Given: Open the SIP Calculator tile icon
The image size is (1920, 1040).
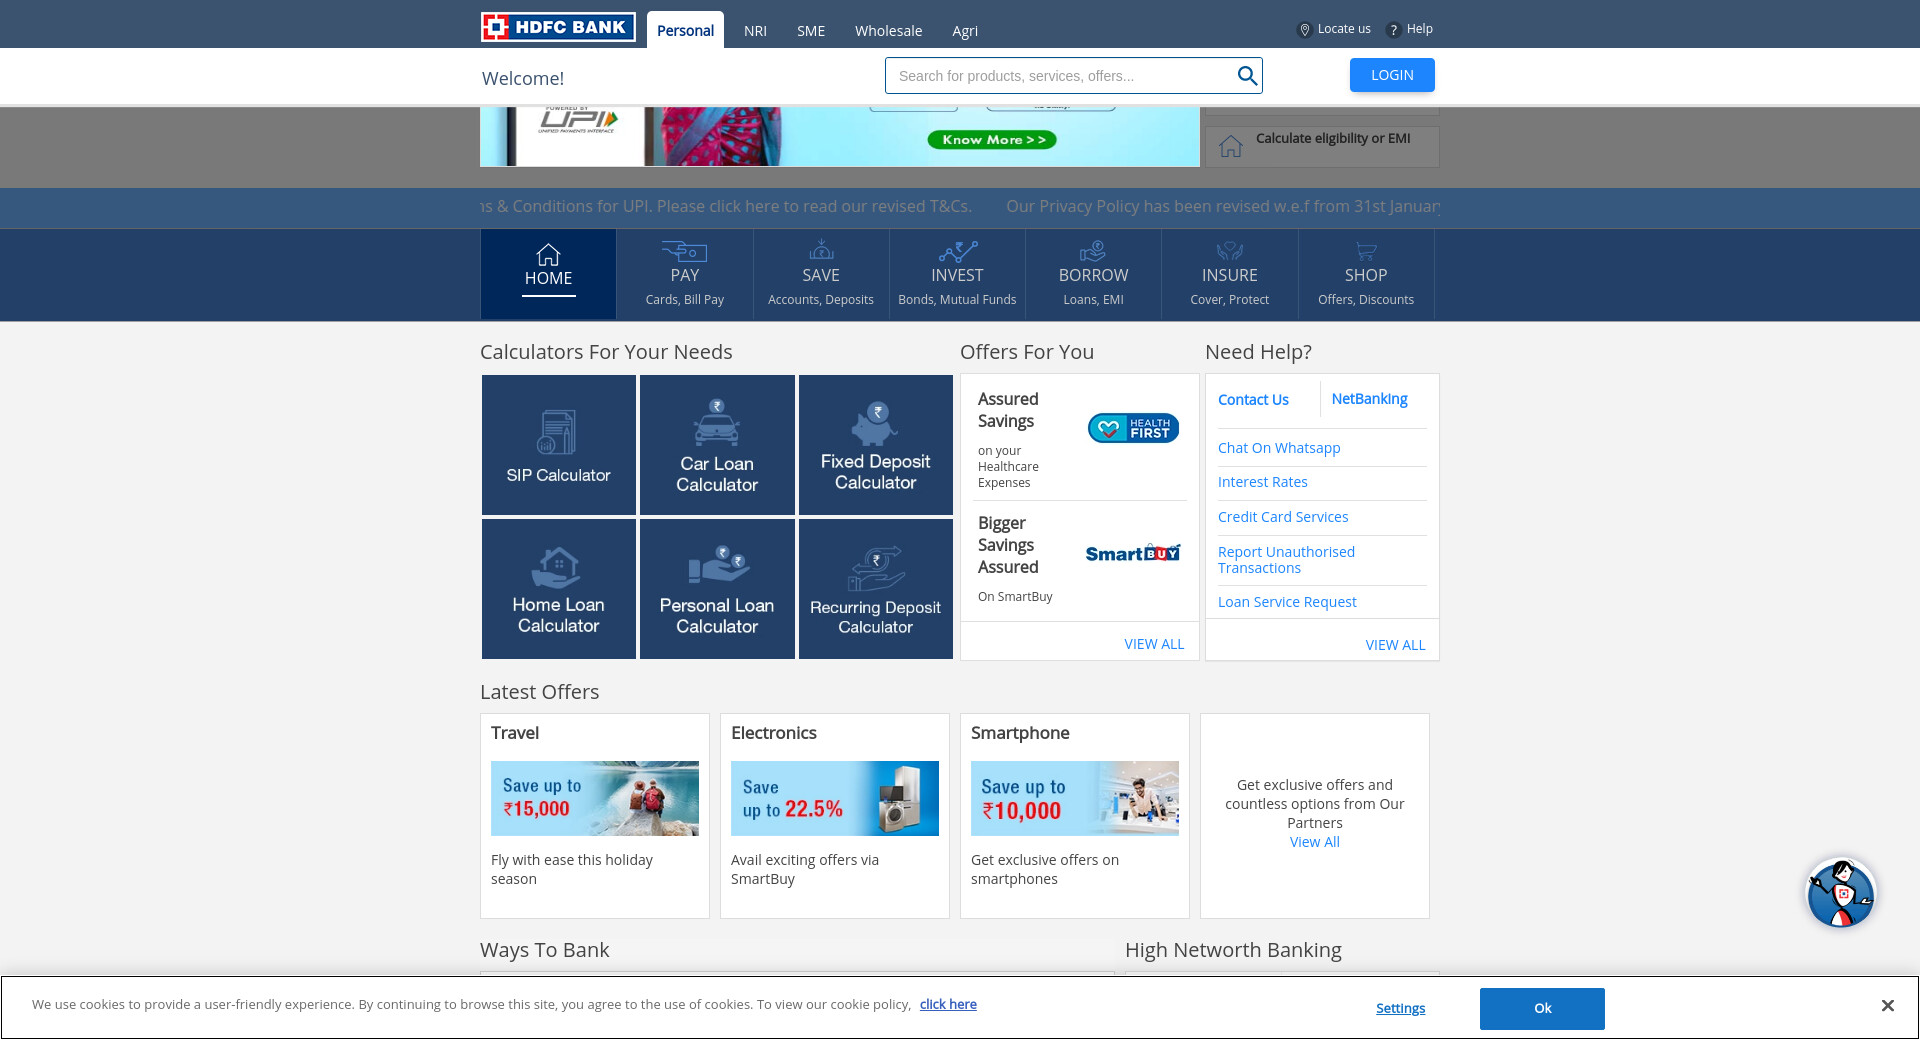Looking at the screenshot, I should (557, 432).
